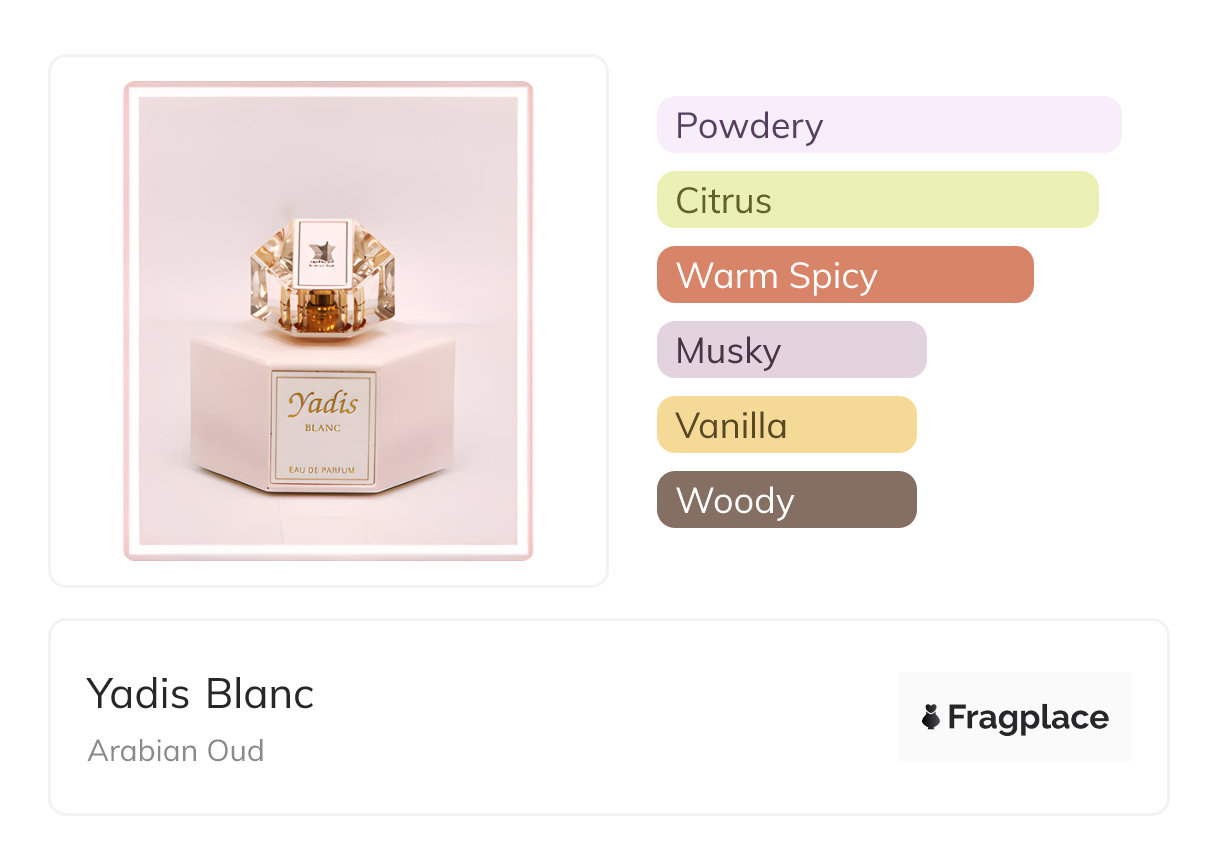Select the Citrus accord bar

pos(877,200)
